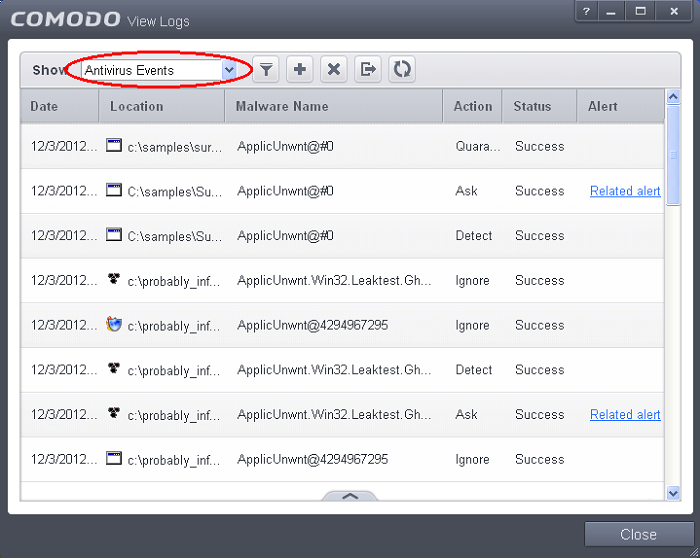Select Ignore action in last row
The height and width of the screenshot is (558, 700).
[x=472, y=459]
